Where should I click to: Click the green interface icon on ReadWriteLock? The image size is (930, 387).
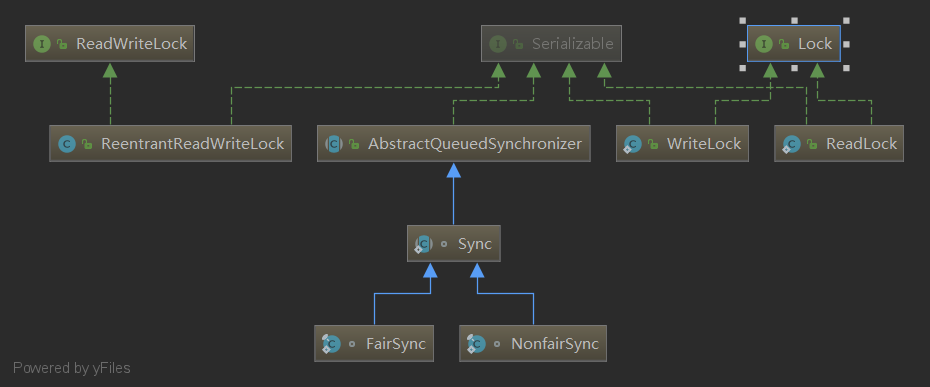click(x=42, y=44)
